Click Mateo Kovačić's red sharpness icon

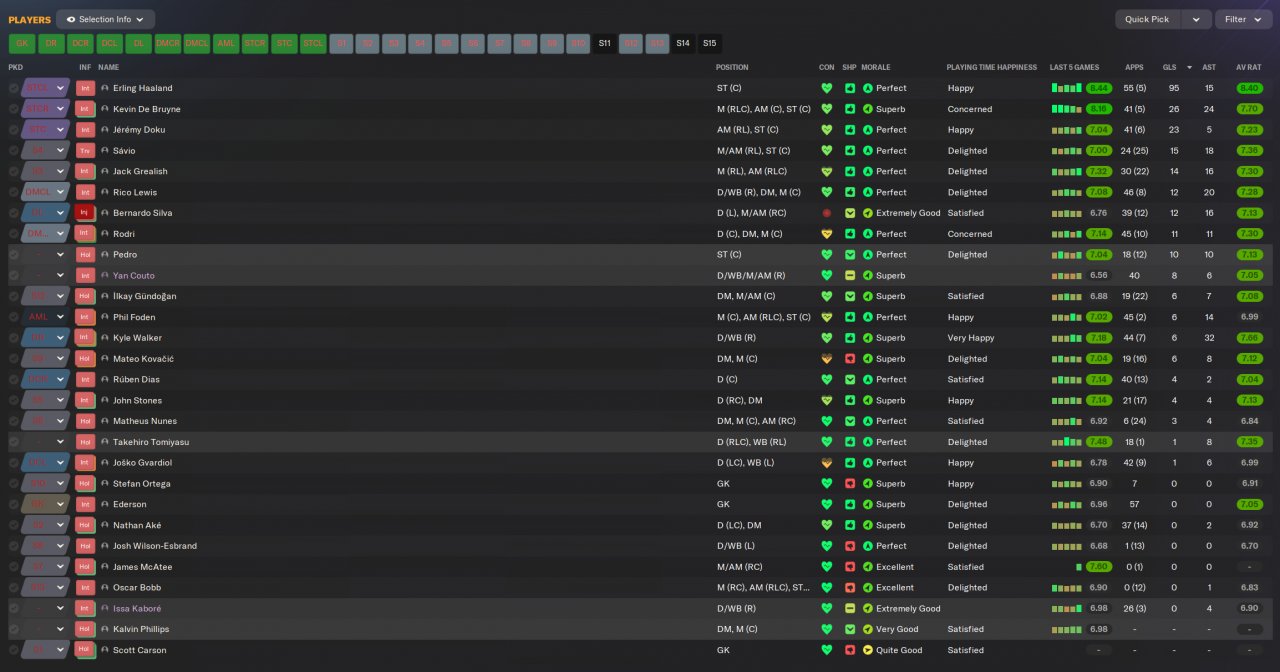850,359
